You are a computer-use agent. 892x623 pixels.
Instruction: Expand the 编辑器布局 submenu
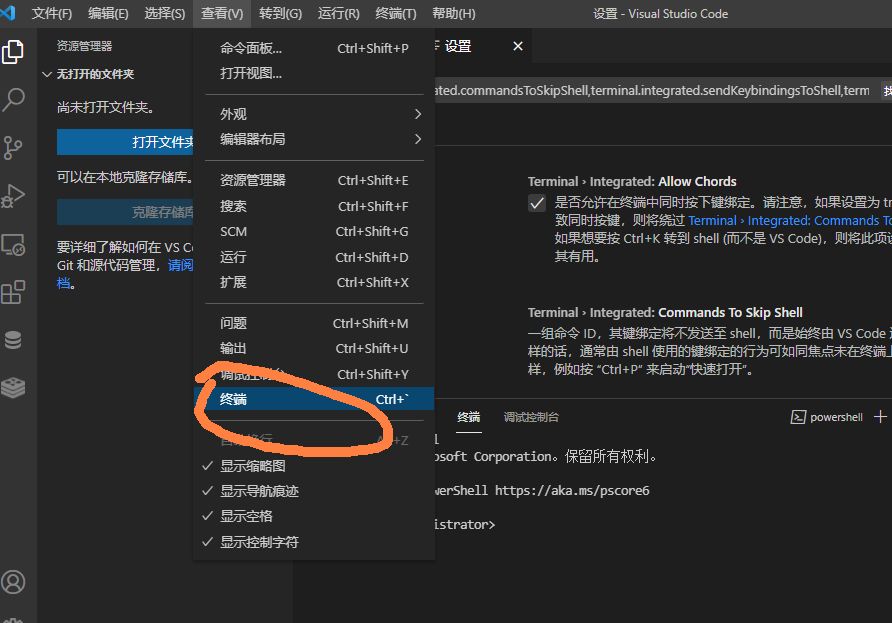pyautogui.click(x=314, y=139)
